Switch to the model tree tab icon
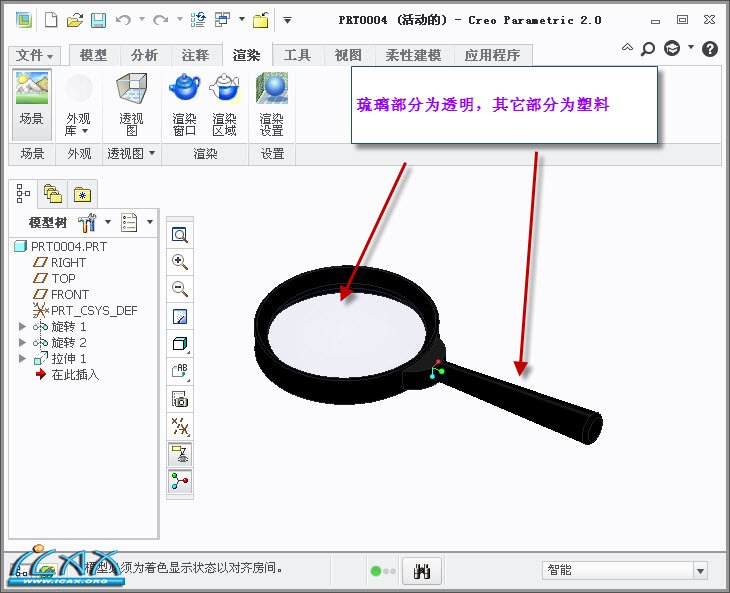Viewport: 730px width, 593px height. [22, 194]
